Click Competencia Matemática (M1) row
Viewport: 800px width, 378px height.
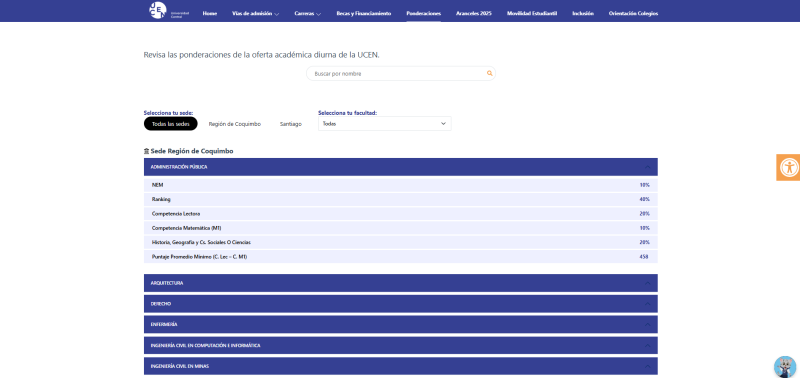[401, 228]
